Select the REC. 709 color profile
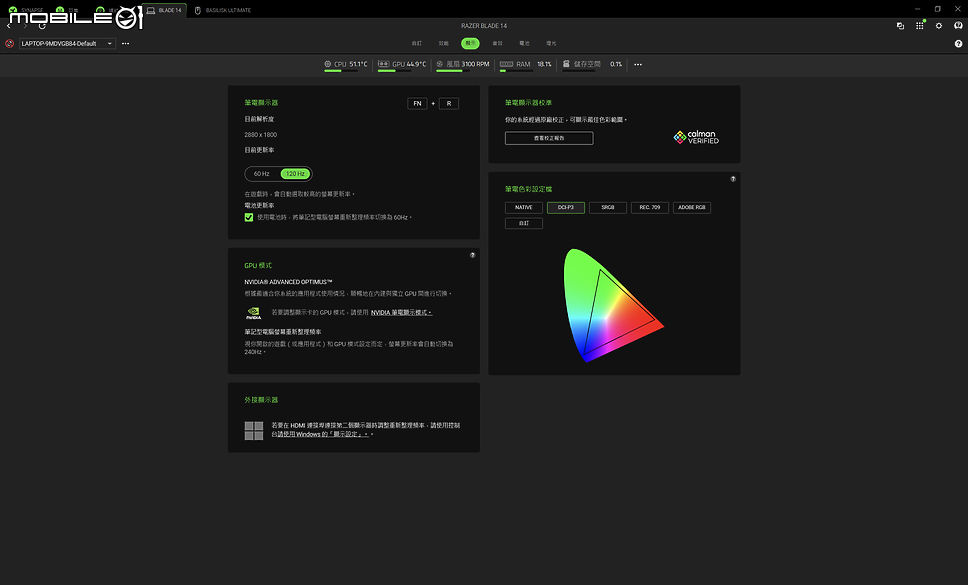The width and height of the screenshot is (968, 585). click(x=649, y=207)
